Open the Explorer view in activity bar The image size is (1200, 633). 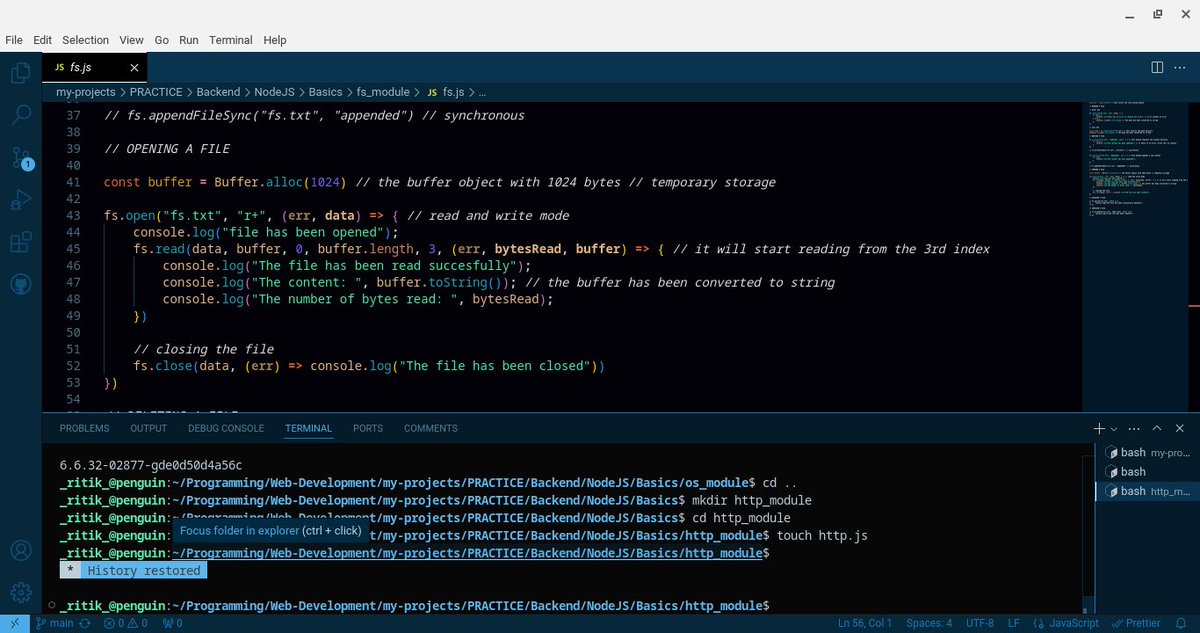coord(20,73)
